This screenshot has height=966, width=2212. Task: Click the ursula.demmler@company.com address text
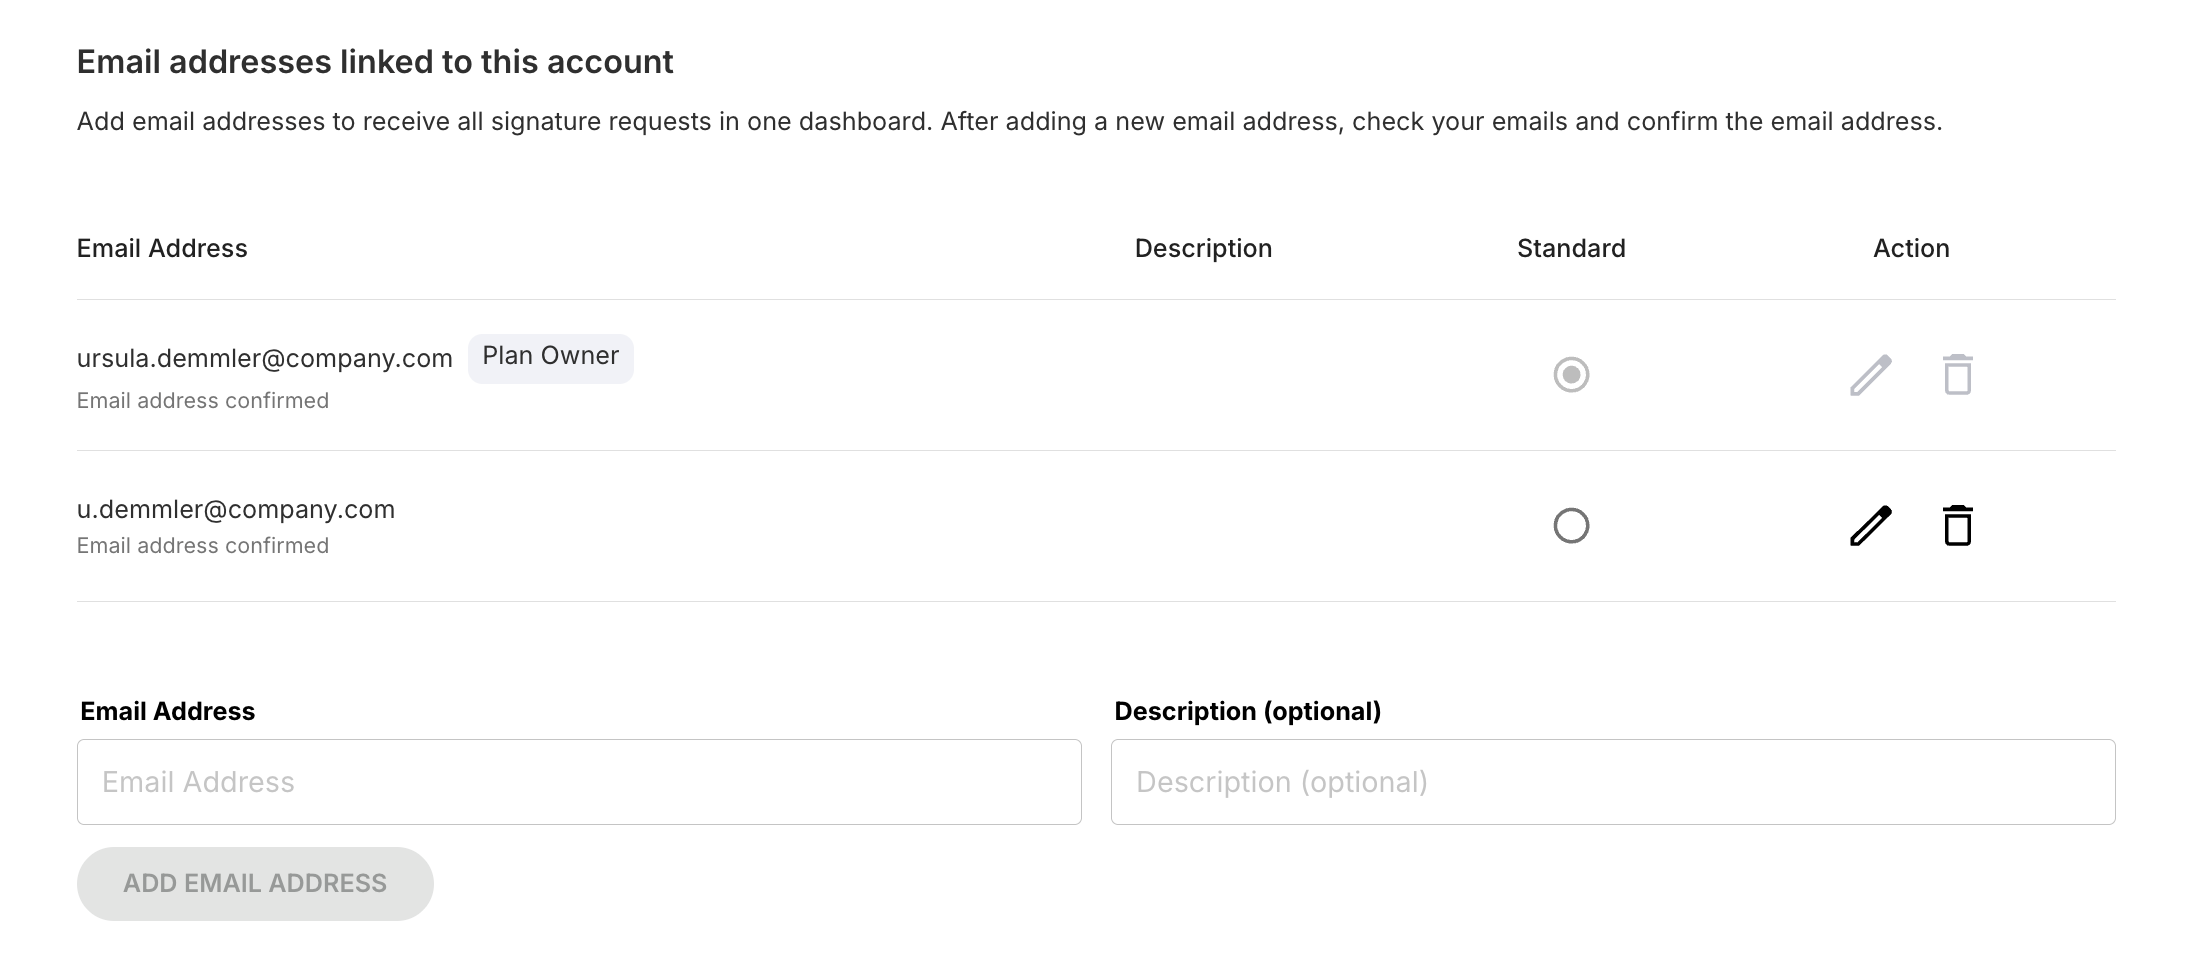pyautogui.click(x=265, y=359)
